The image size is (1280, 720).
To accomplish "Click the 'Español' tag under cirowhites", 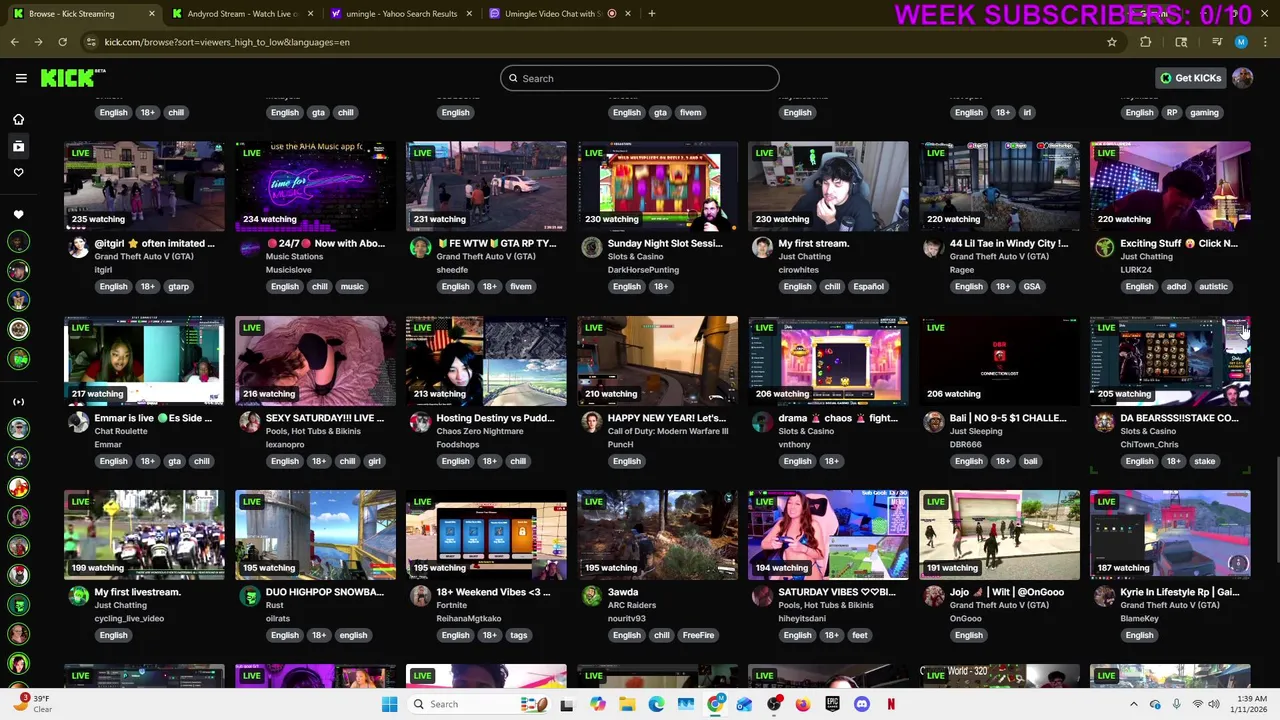I will (x=868, y=286).
